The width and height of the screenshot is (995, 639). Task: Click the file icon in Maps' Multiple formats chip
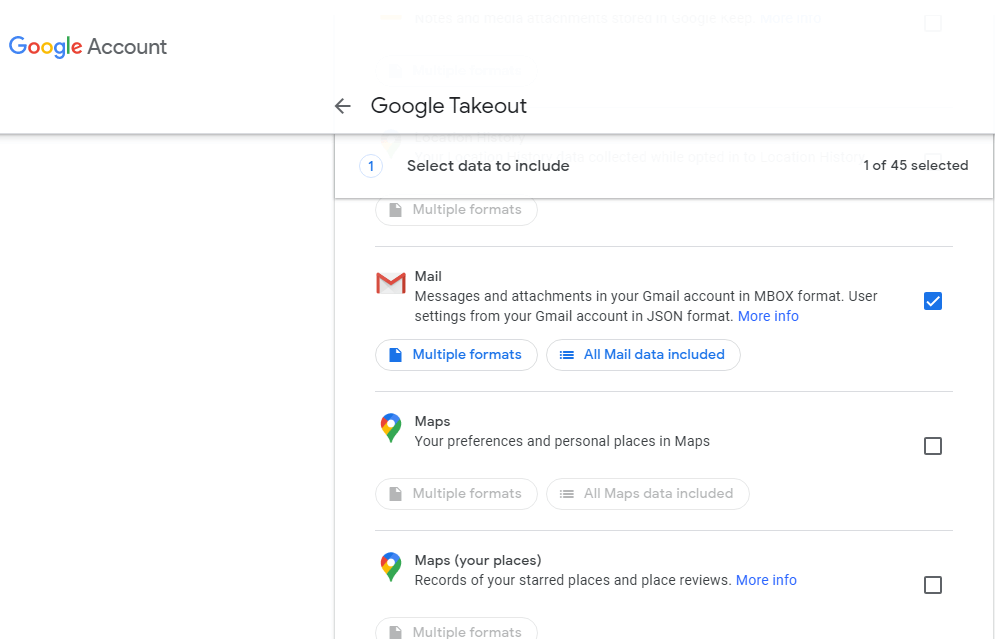[x=394, y=493]
